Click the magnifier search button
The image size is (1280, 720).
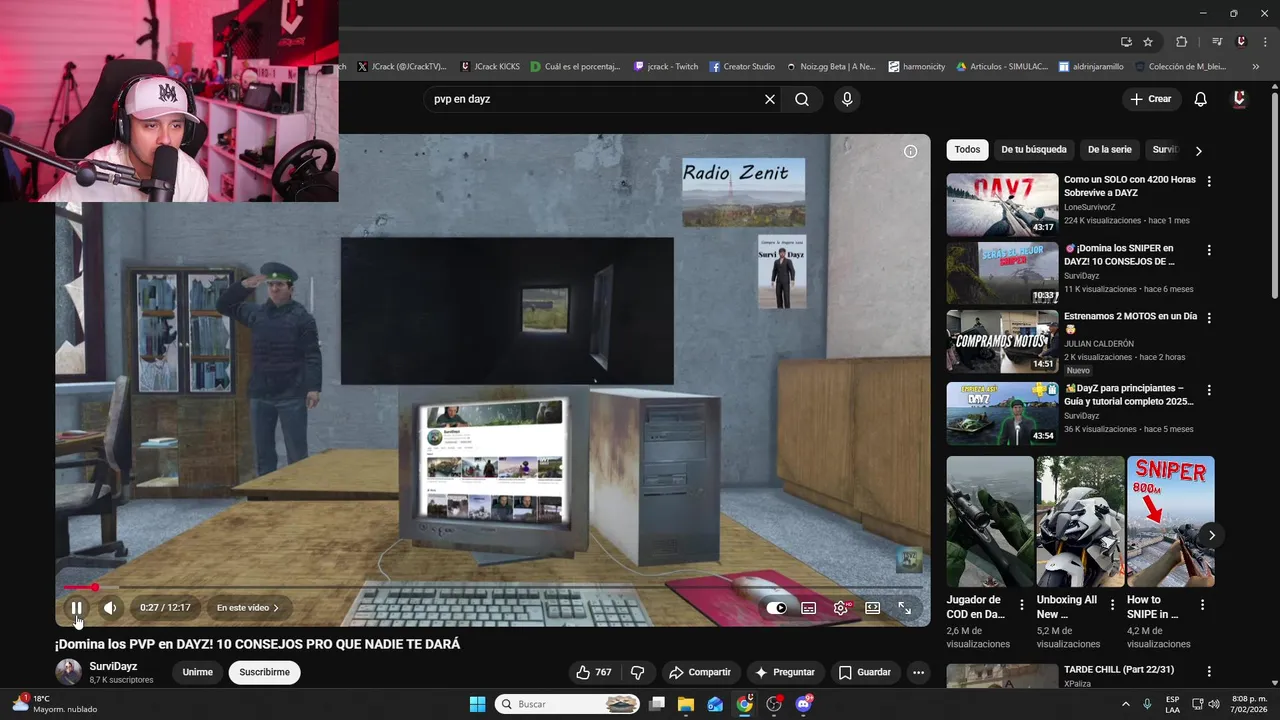[x=802, y=99]
